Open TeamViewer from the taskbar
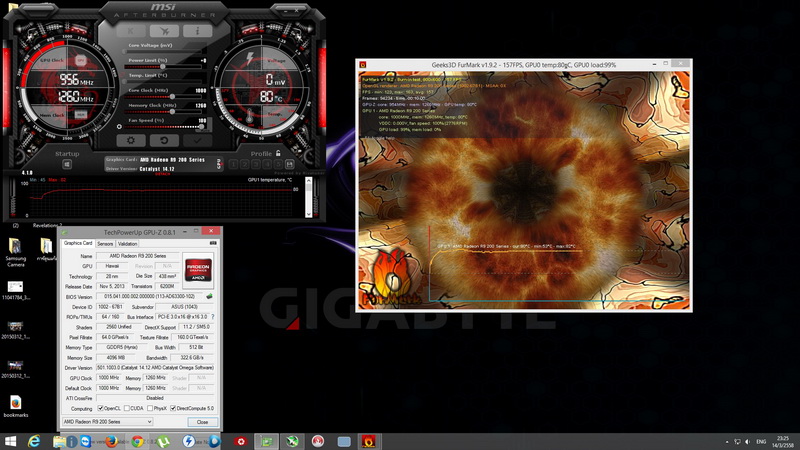 [85, 441]
